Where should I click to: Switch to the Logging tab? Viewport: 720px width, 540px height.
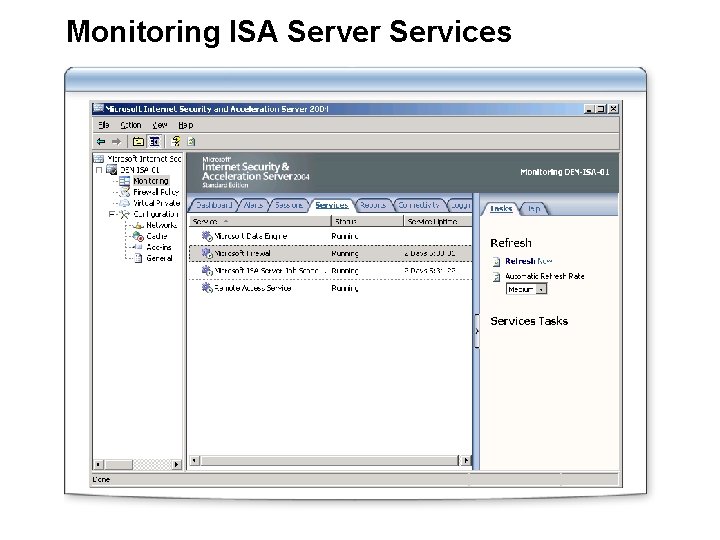[x=460, y=205]
